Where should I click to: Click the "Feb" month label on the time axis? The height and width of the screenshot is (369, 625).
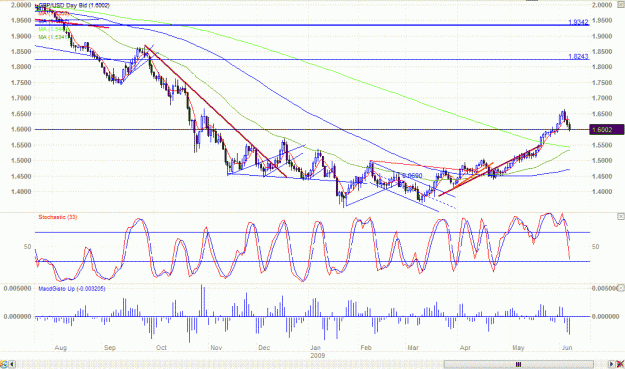click(x=366, y=348)
